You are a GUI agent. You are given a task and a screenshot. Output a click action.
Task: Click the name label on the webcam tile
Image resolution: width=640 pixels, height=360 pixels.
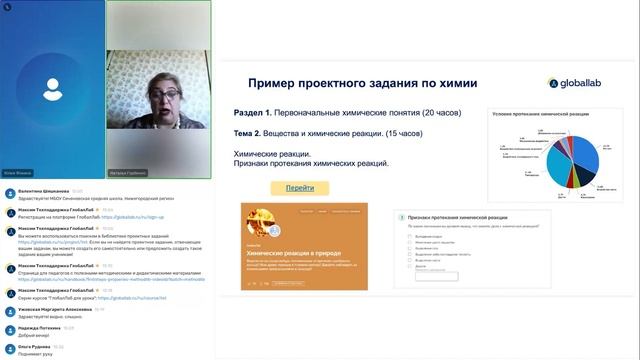click(127, 173)
